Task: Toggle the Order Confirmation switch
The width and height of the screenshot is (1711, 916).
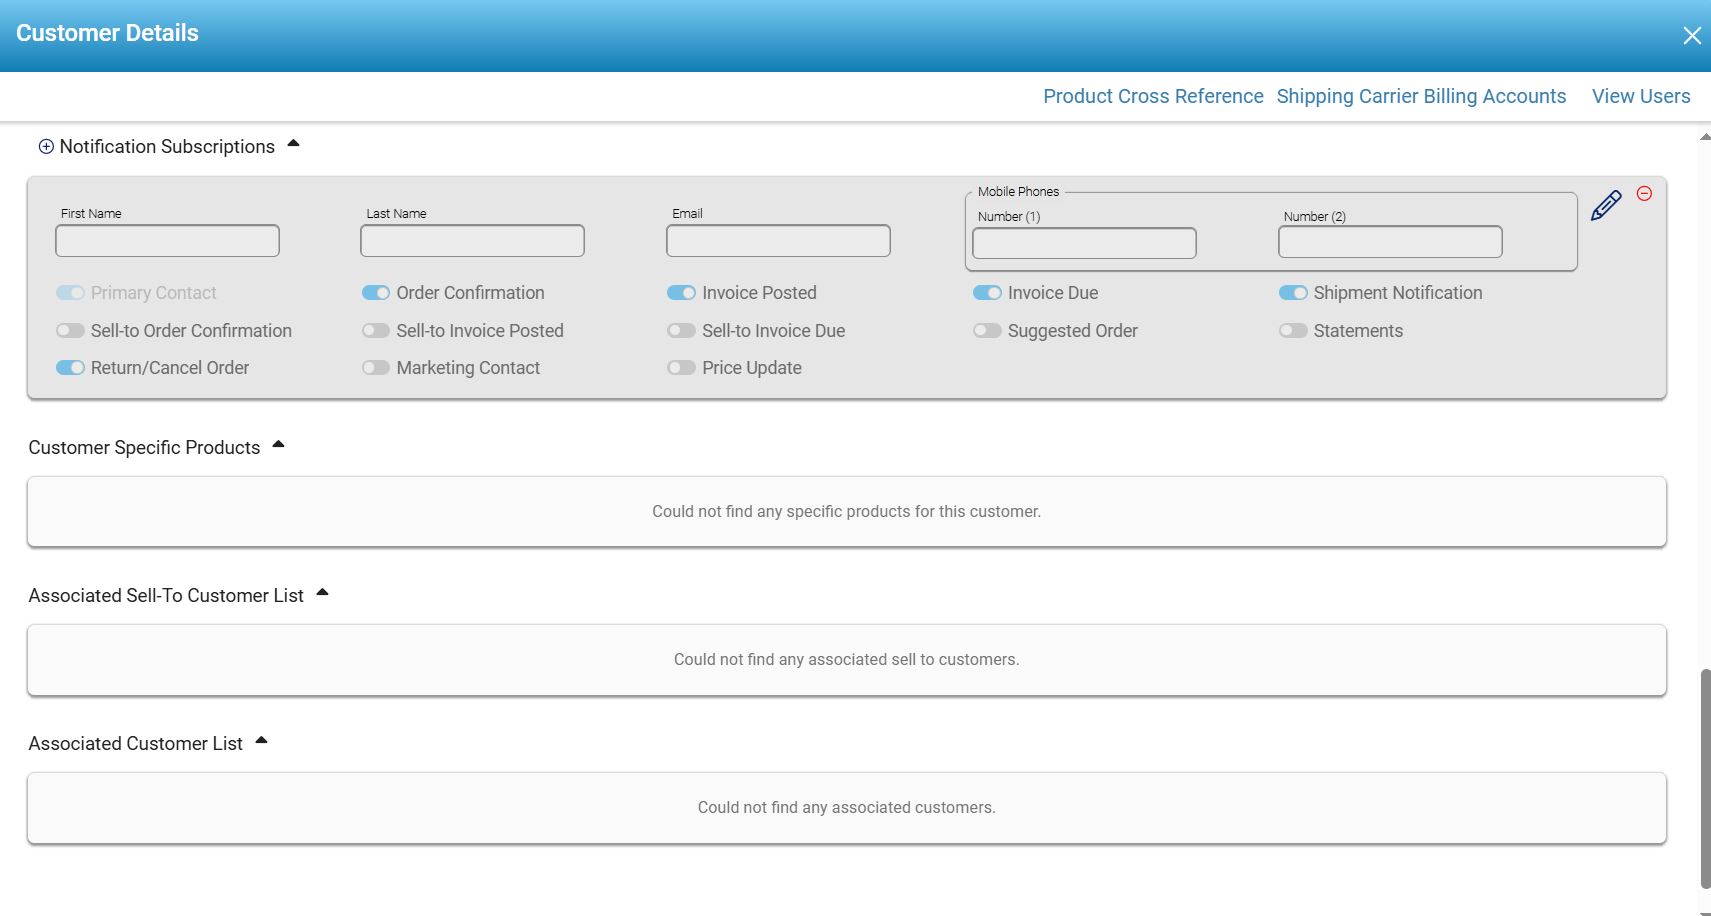Action: 376,293
